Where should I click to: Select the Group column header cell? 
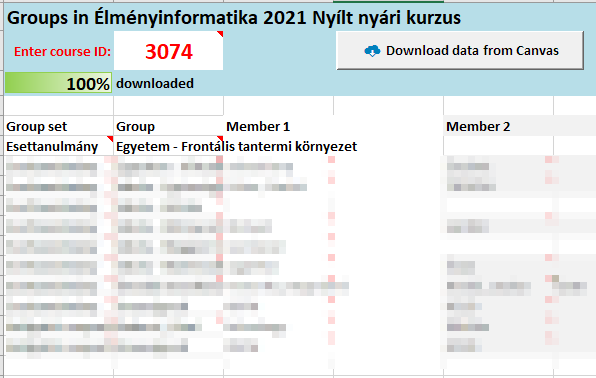(168, 126)
